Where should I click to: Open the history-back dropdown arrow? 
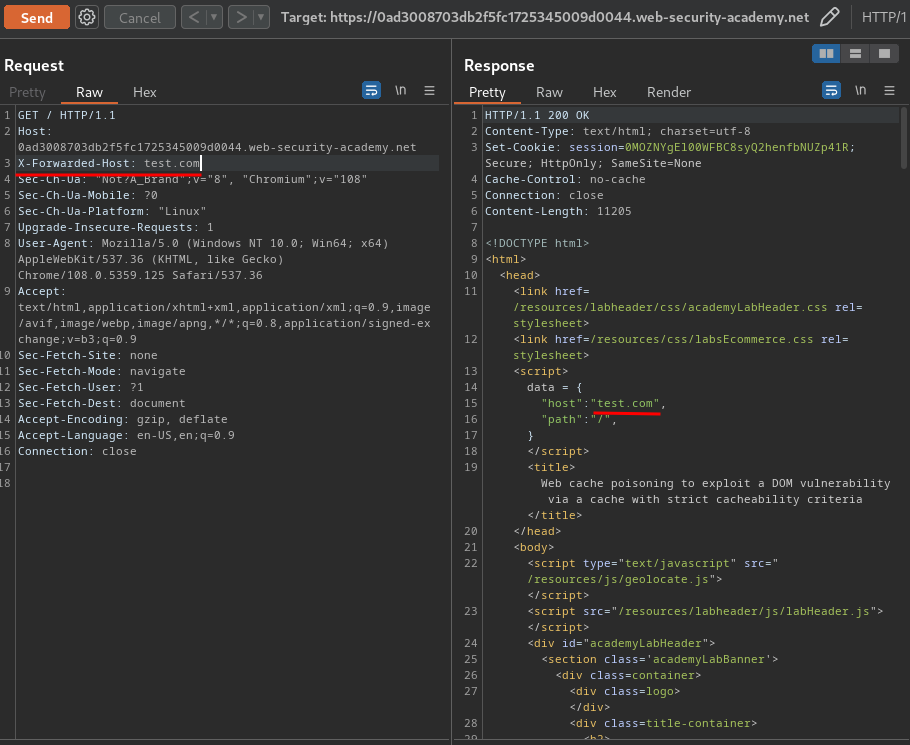pos(214,17)
